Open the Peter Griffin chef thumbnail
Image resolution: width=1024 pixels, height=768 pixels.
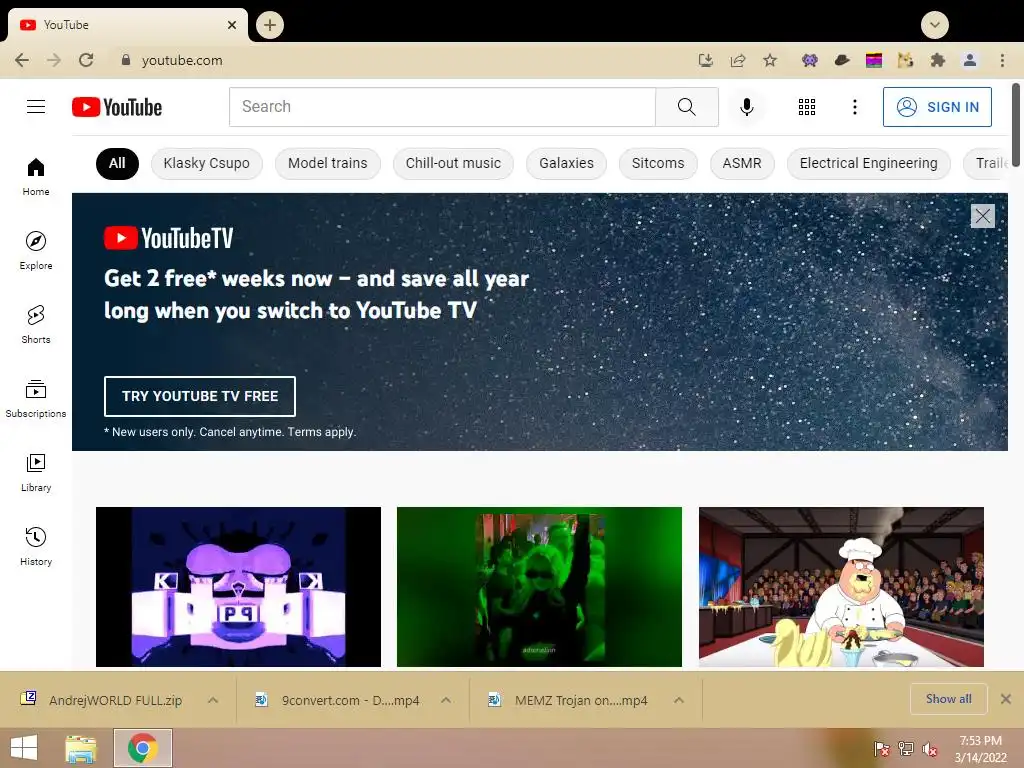841,587
